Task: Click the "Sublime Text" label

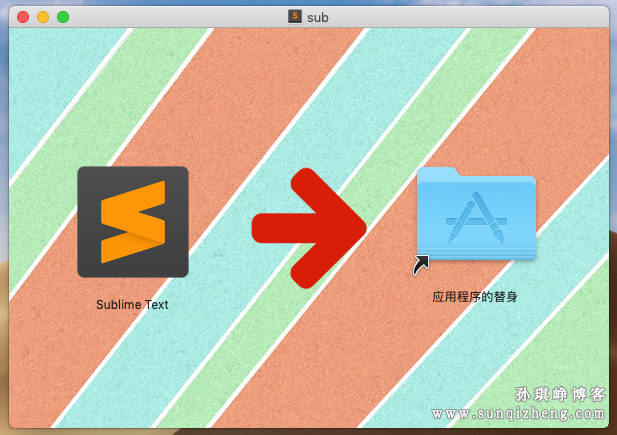Action: pos(132,305)
